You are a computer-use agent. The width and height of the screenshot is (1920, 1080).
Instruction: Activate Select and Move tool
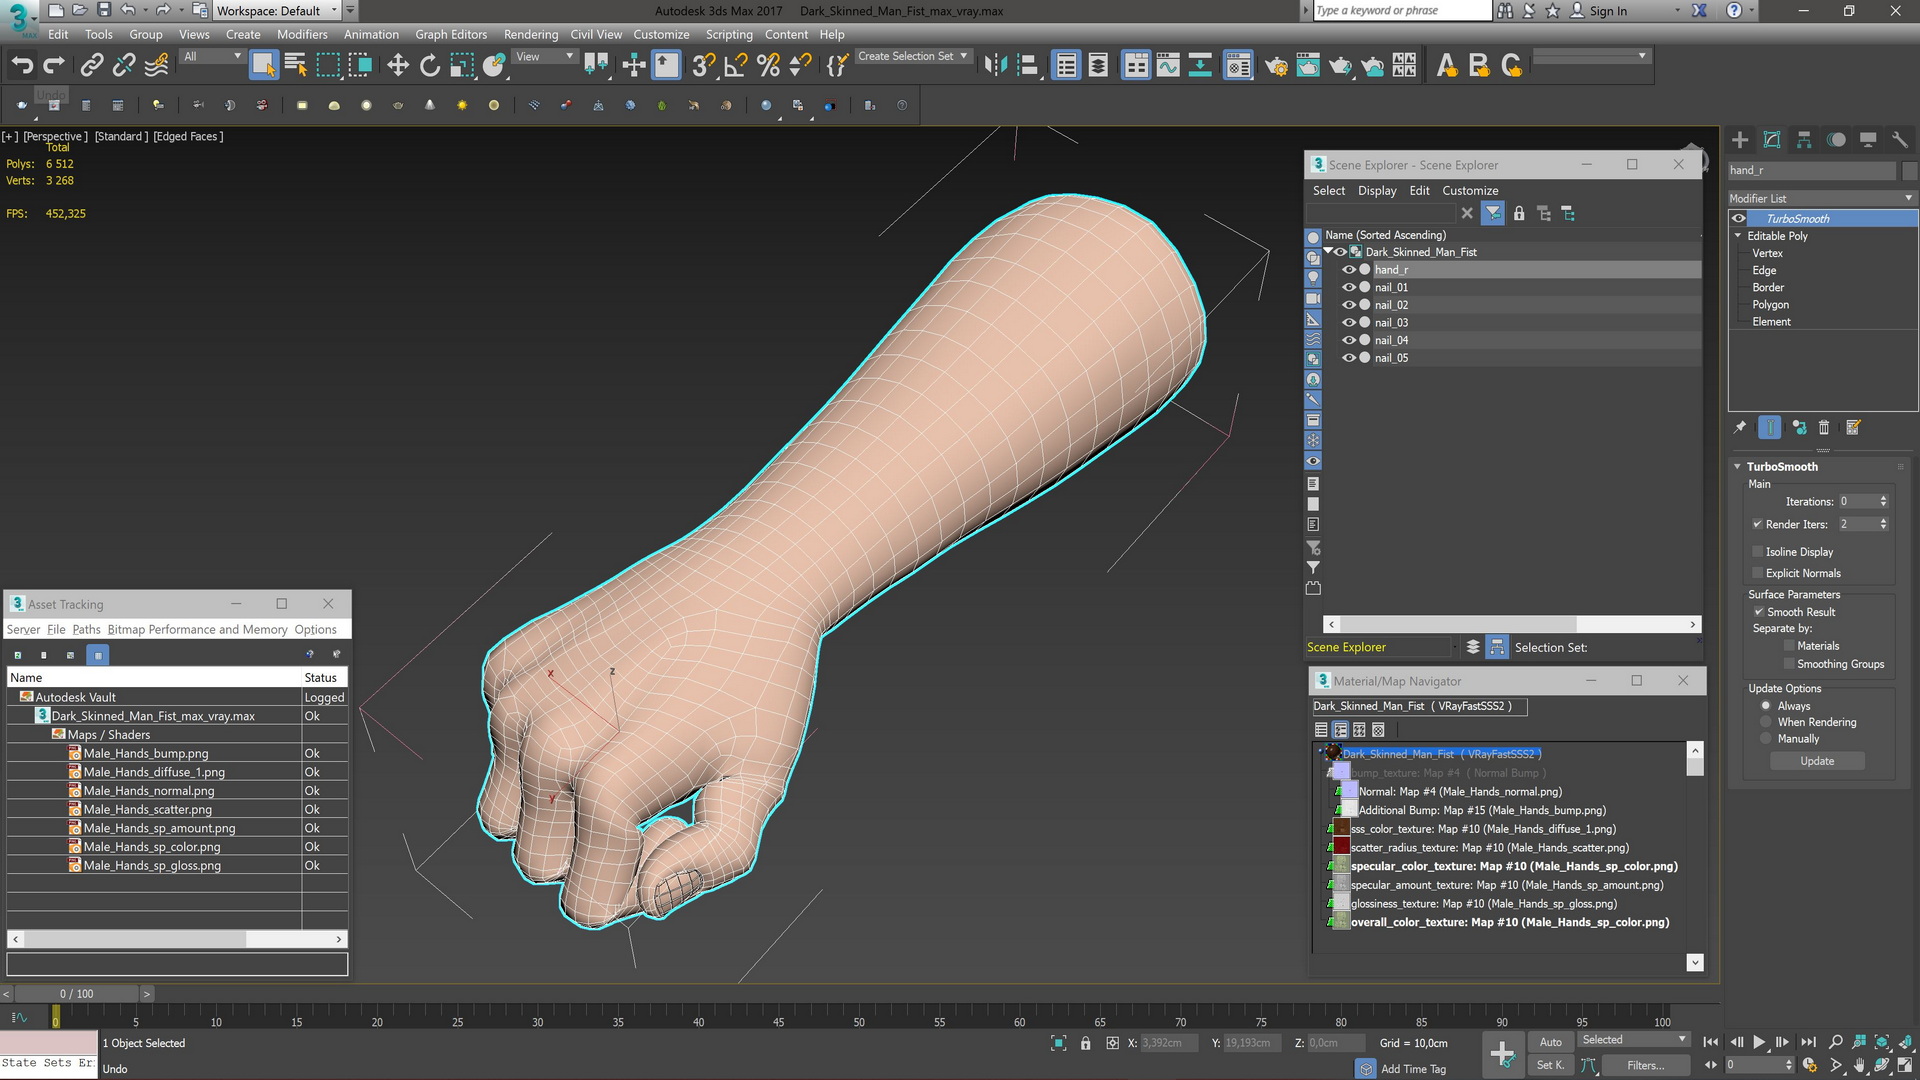[x=397, y=65]
